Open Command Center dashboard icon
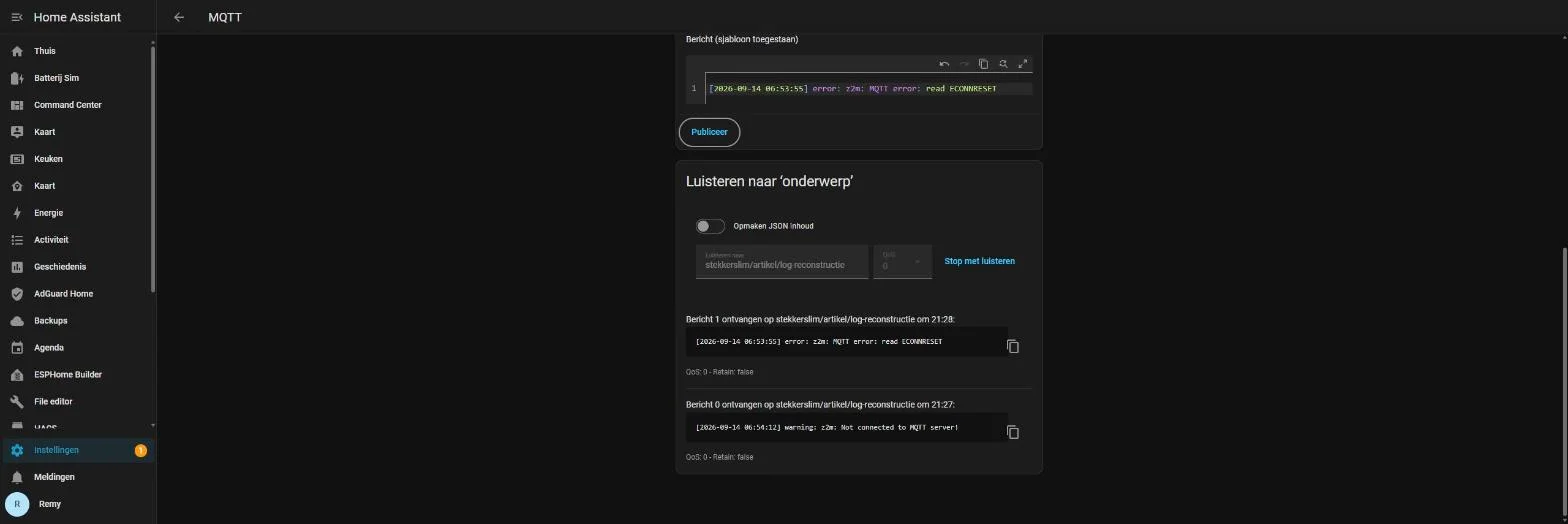This screenshot has width=1568, height=524. click(16, 105)
